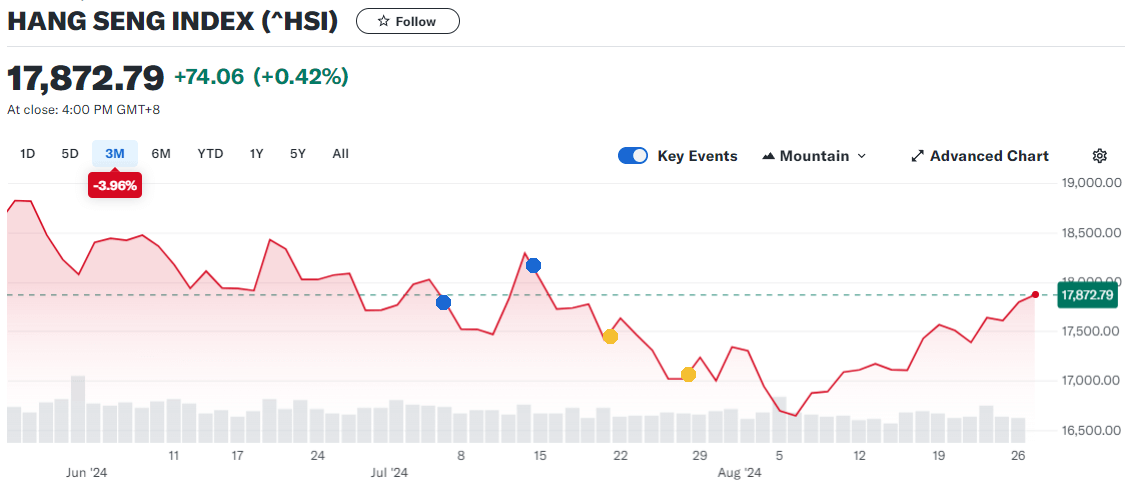The height and width of the screenshot is (486, 1146).
Task: Select the 1D time range
Action: [x=28, y=154]
